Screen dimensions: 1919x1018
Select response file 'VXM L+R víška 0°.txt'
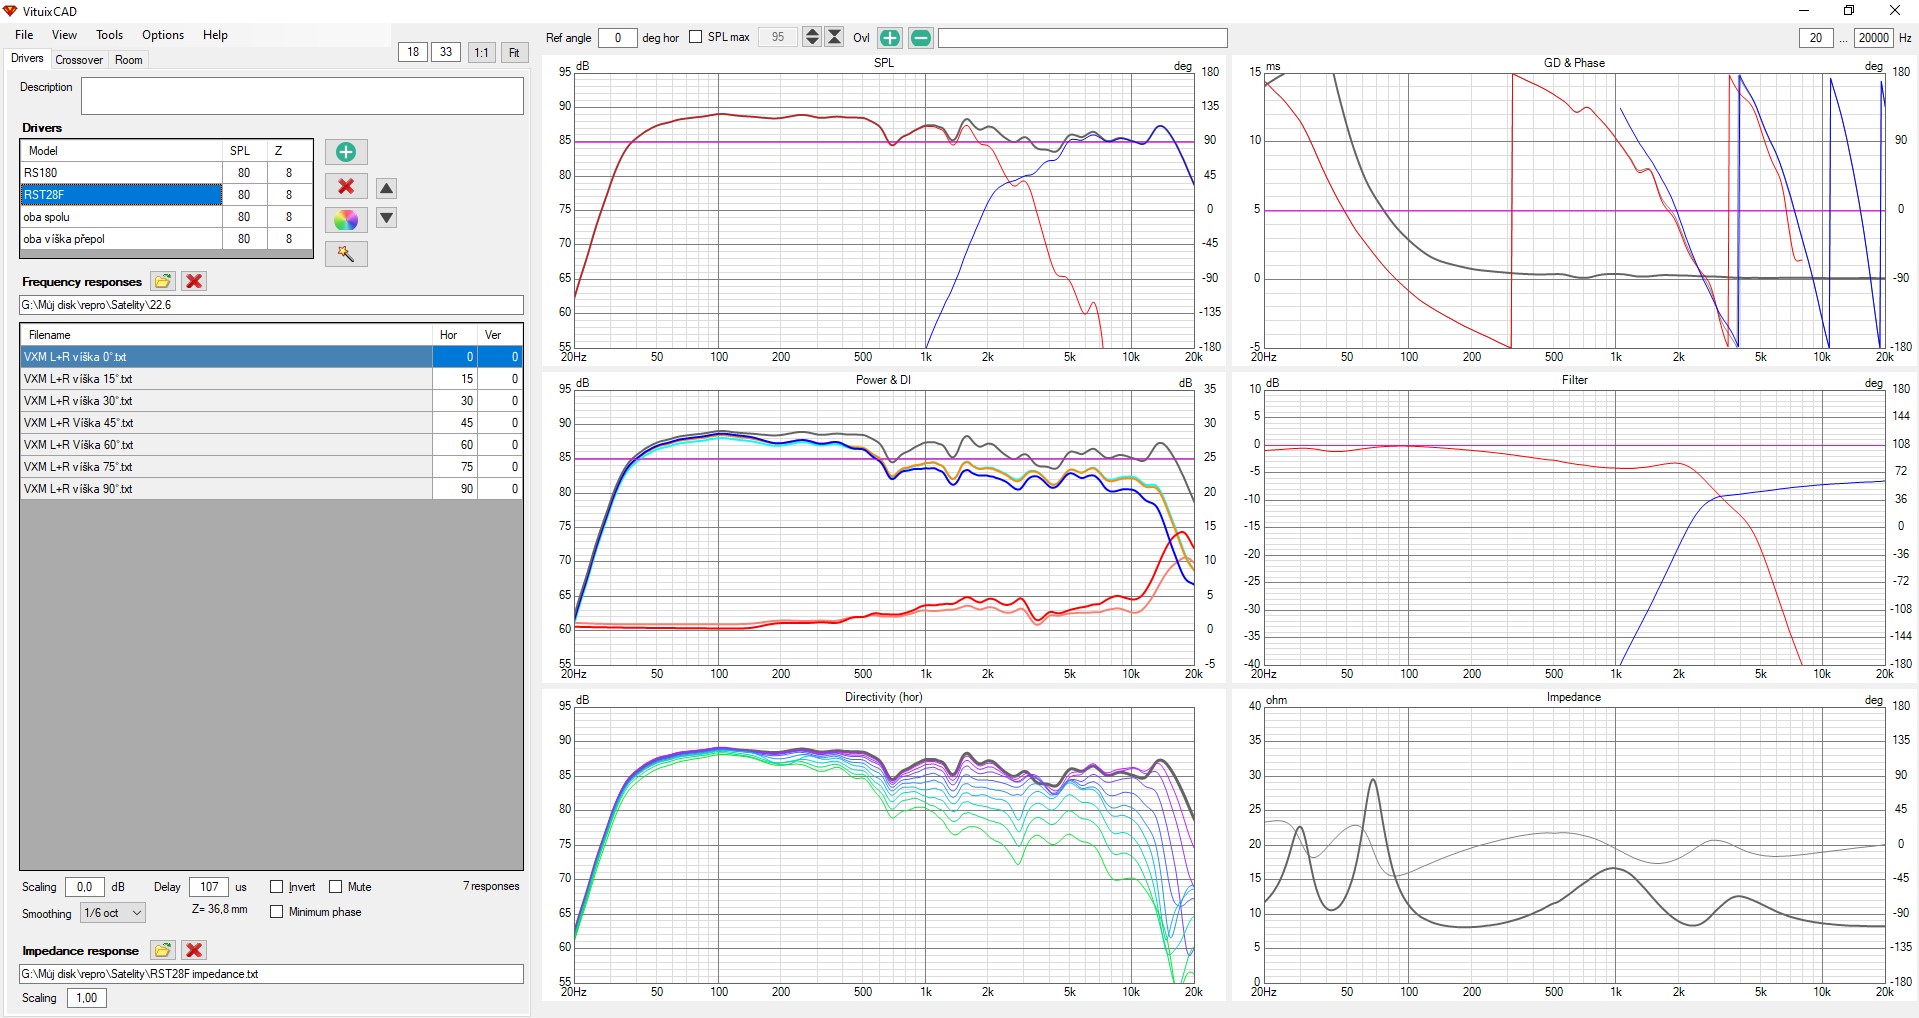coord(271,357)
